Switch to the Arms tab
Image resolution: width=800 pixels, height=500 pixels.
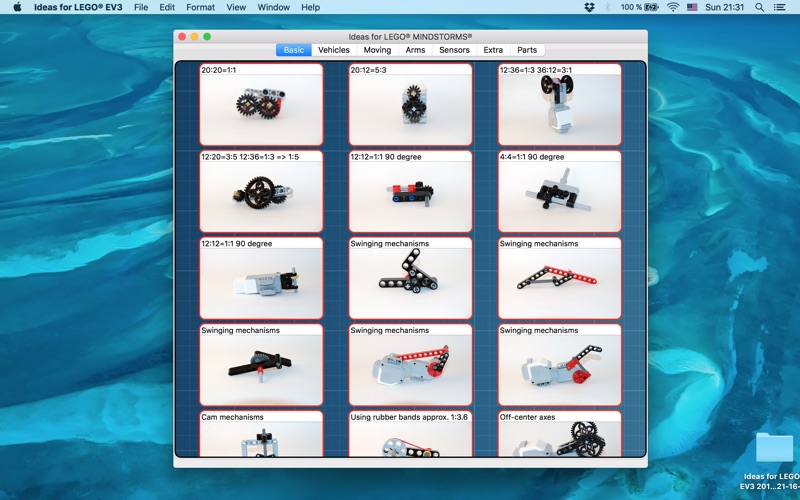[x=415, y=50]
